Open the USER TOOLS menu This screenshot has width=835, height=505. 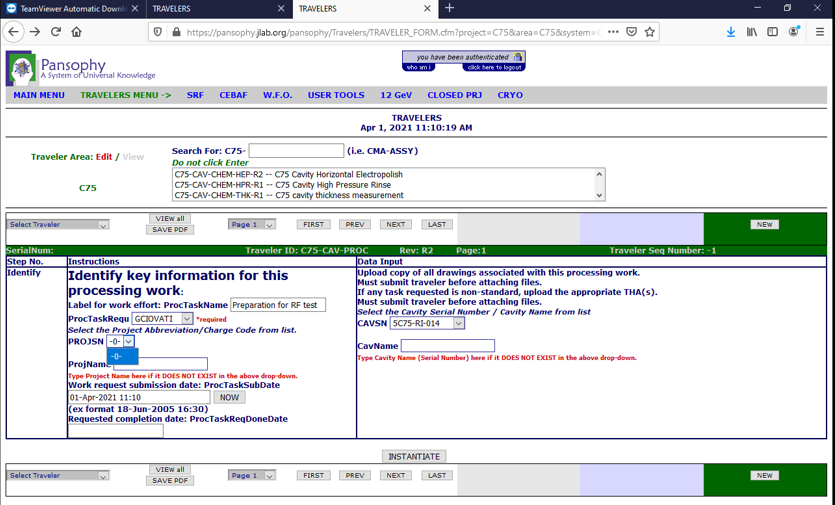click(336, 95)
